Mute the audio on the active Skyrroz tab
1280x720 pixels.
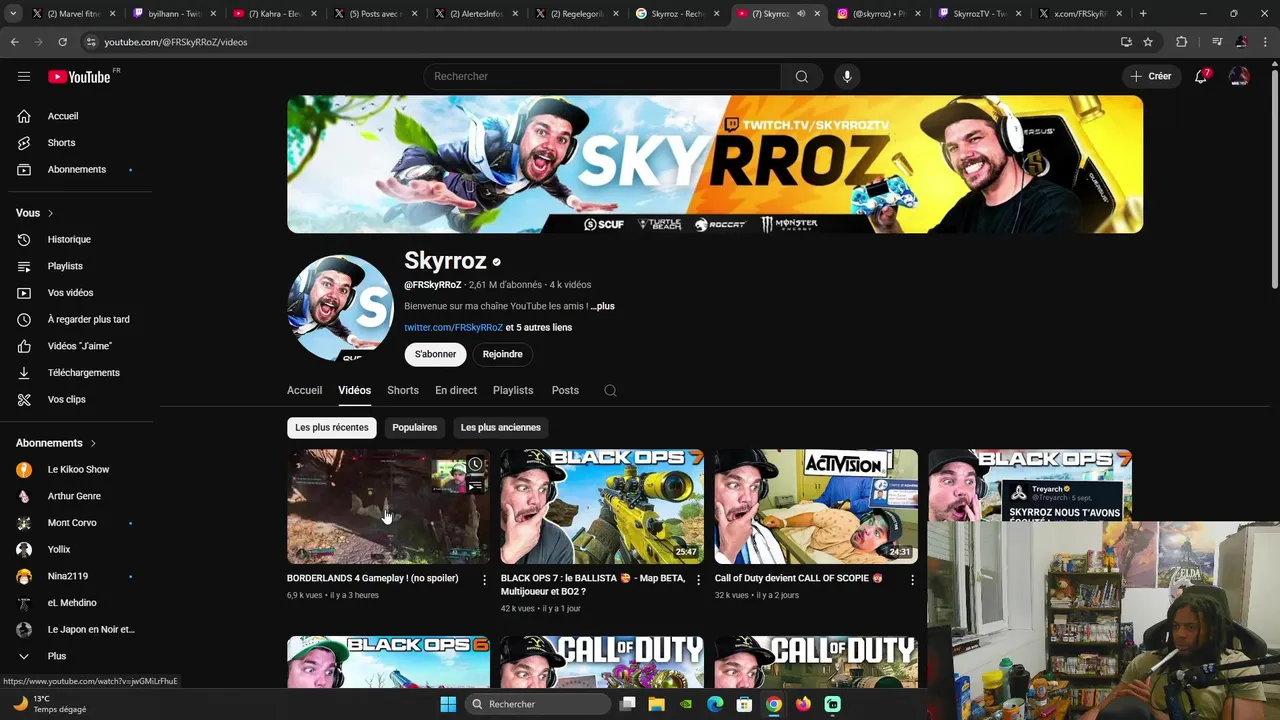click(x=801, y=14)
